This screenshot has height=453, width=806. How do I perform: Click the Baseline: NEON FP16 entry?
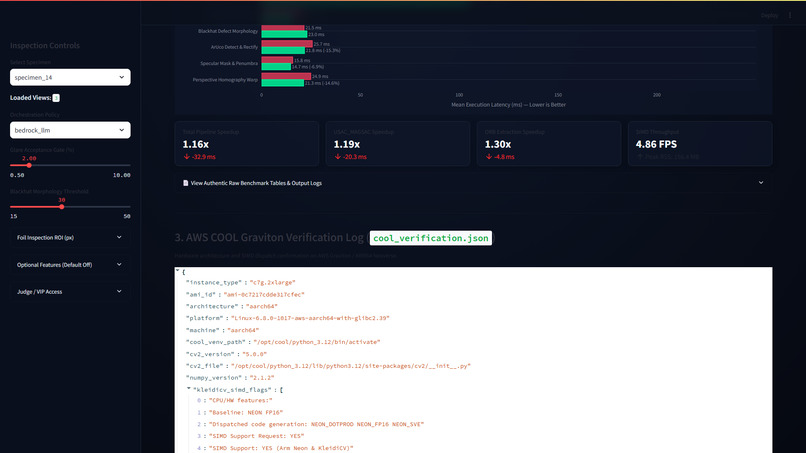pos(246,412)
